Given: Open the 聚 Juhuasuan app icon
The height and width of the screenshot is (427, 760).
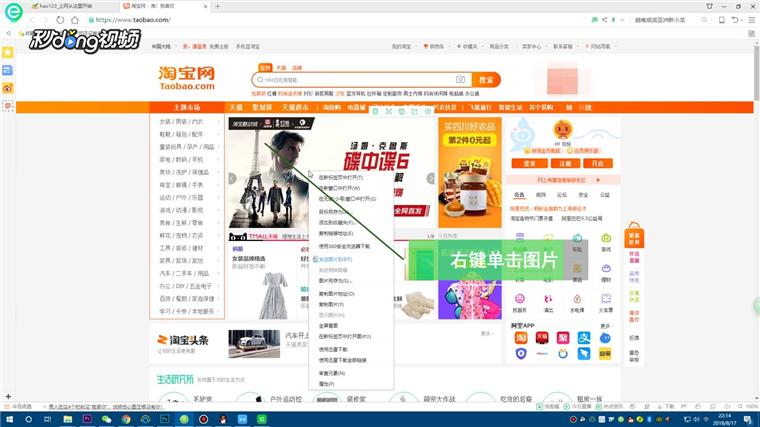Looking at the screenshot, I should 563,337.
